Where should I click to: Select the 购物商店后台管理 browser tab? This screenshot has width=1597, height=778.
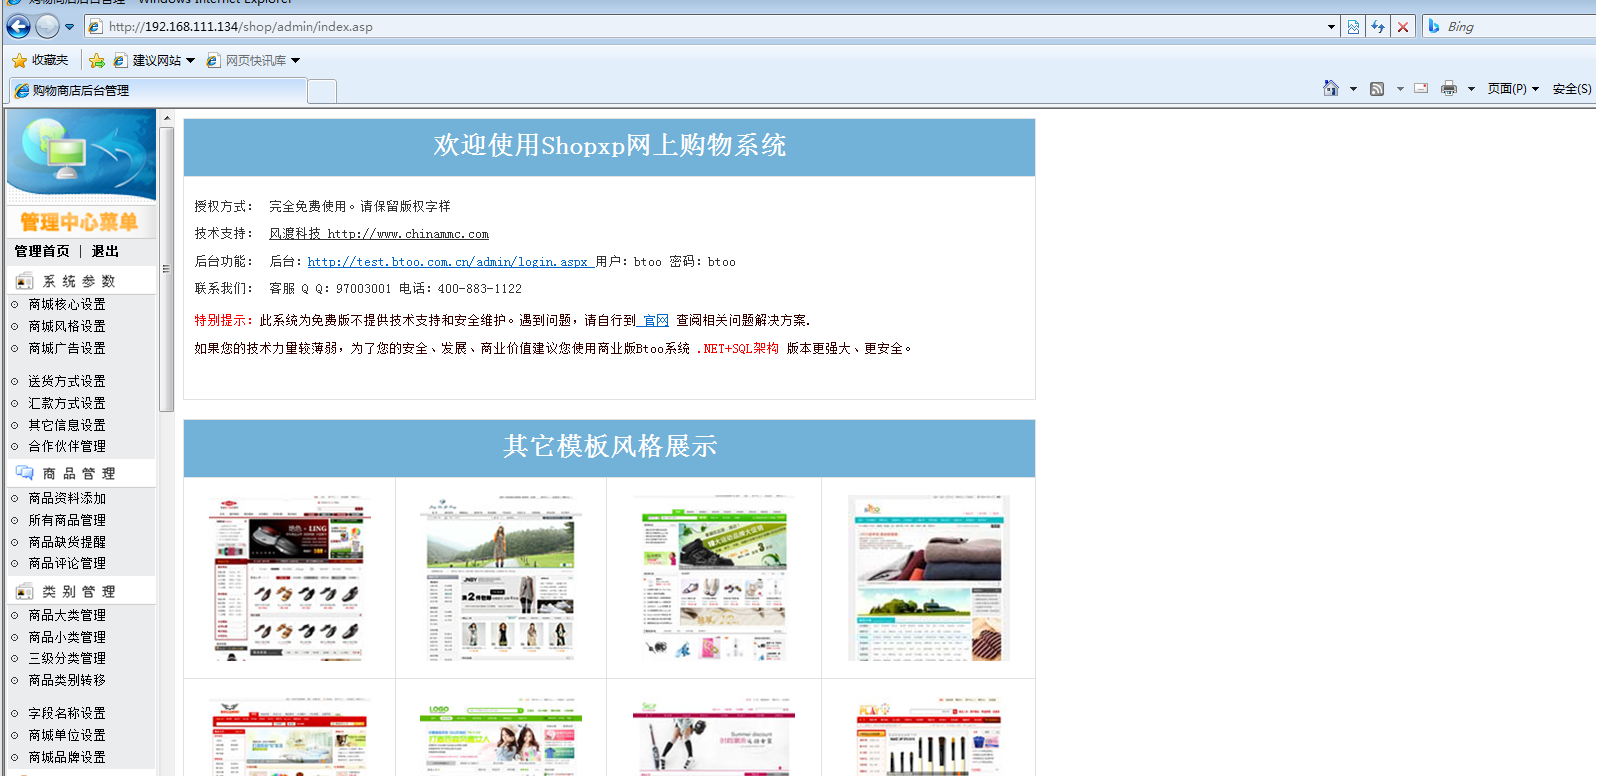[158, 91]
